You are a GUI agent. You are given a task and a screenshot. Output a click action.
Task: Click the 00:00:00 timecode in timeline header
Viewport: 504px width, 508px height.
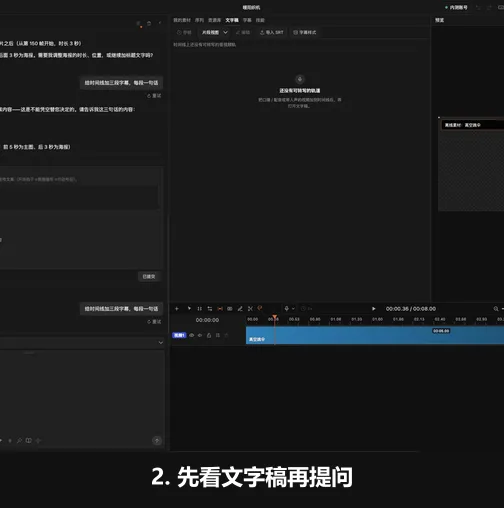point(207,320)
